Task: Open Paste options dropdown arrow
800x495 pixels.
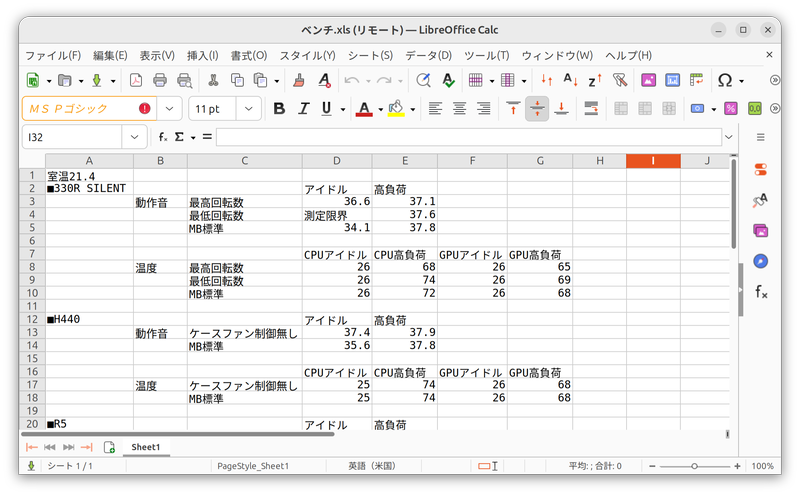Action: point(277,81)
